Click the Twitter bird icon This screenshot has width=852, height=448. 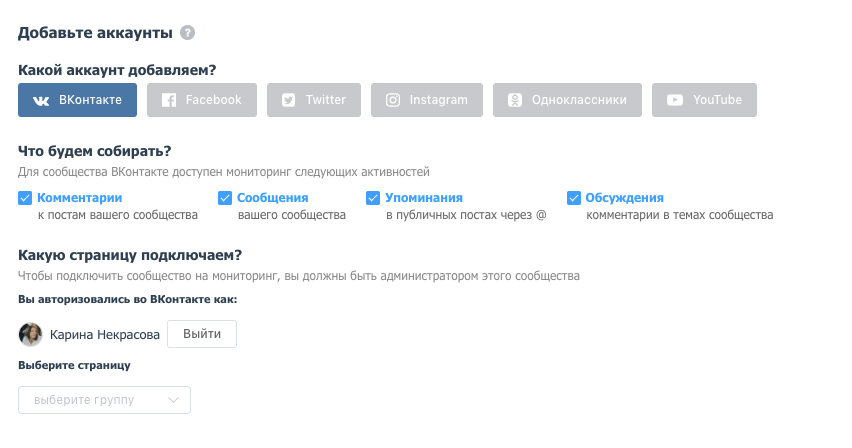(289, 100)
